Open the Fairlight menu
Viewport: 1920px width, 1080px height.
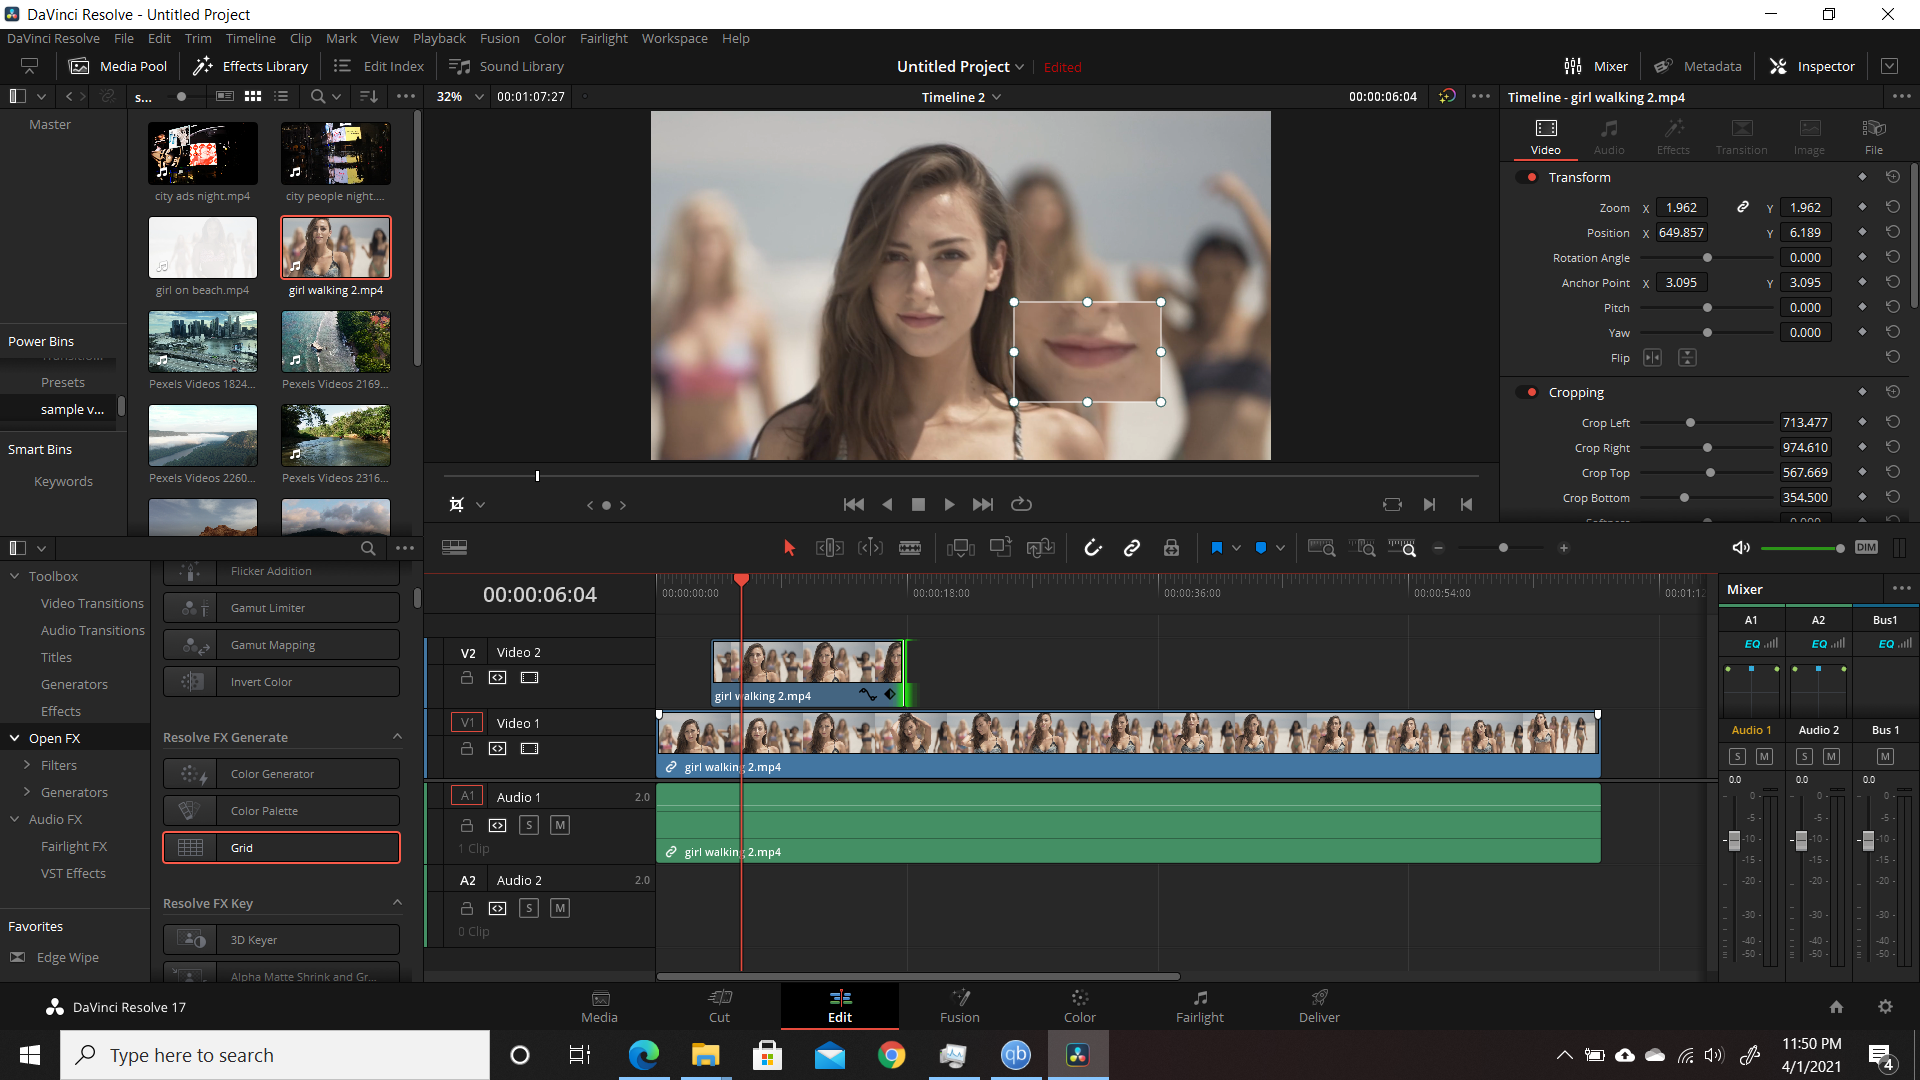604,38
